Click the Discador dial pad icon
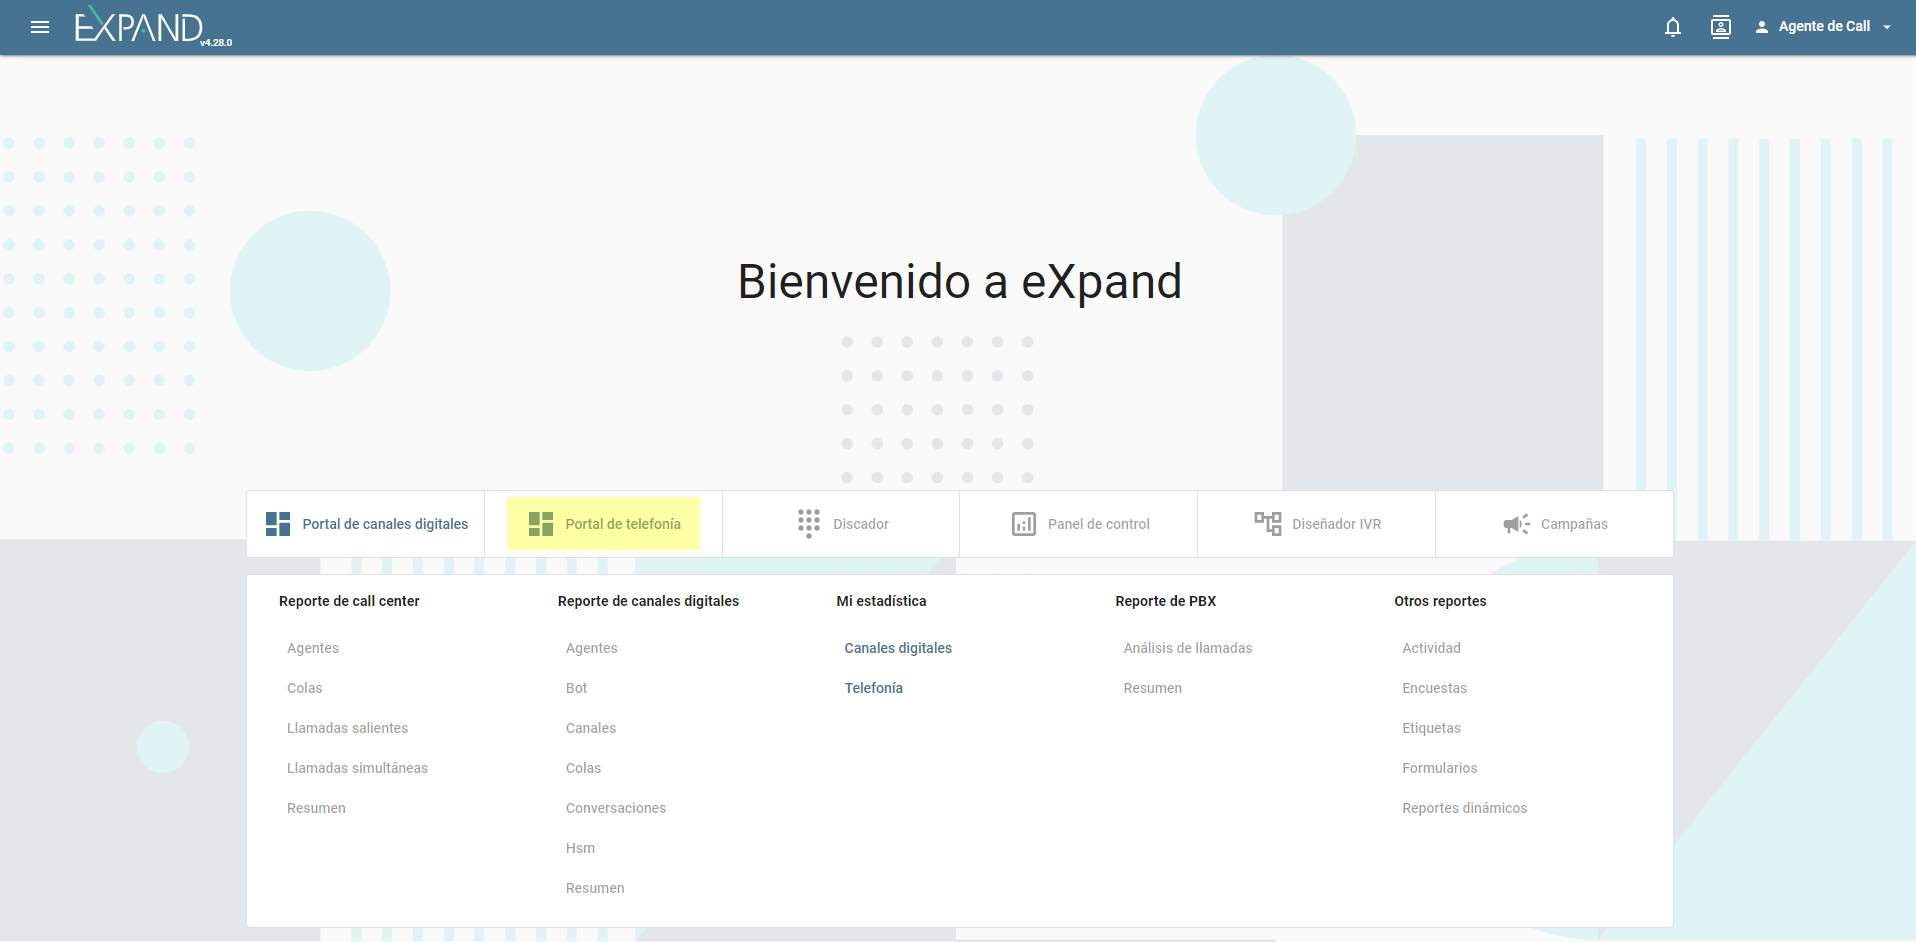1916x942 pixels. [x=809, y=523]
